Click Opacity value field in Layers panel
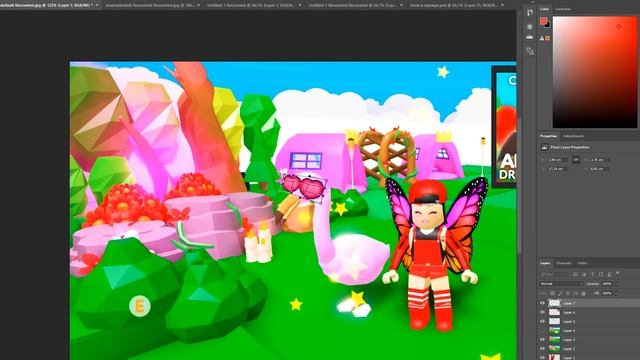The width and height of the screenshot is (640, 360). 607,284
